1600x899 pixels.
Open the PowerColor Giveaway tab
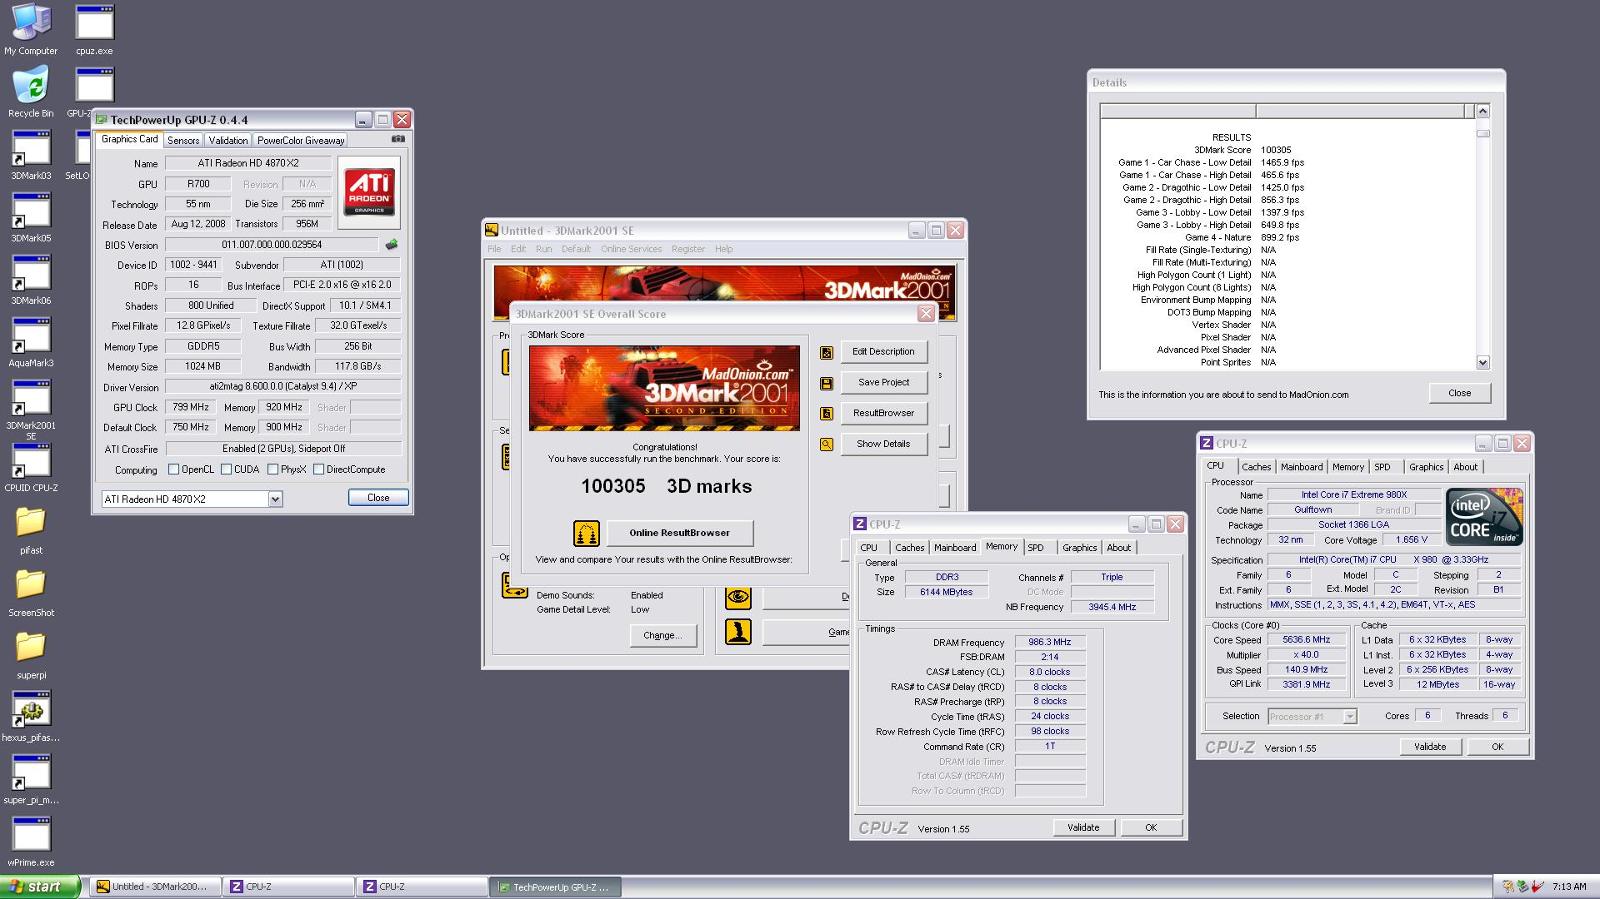point(301,141)
